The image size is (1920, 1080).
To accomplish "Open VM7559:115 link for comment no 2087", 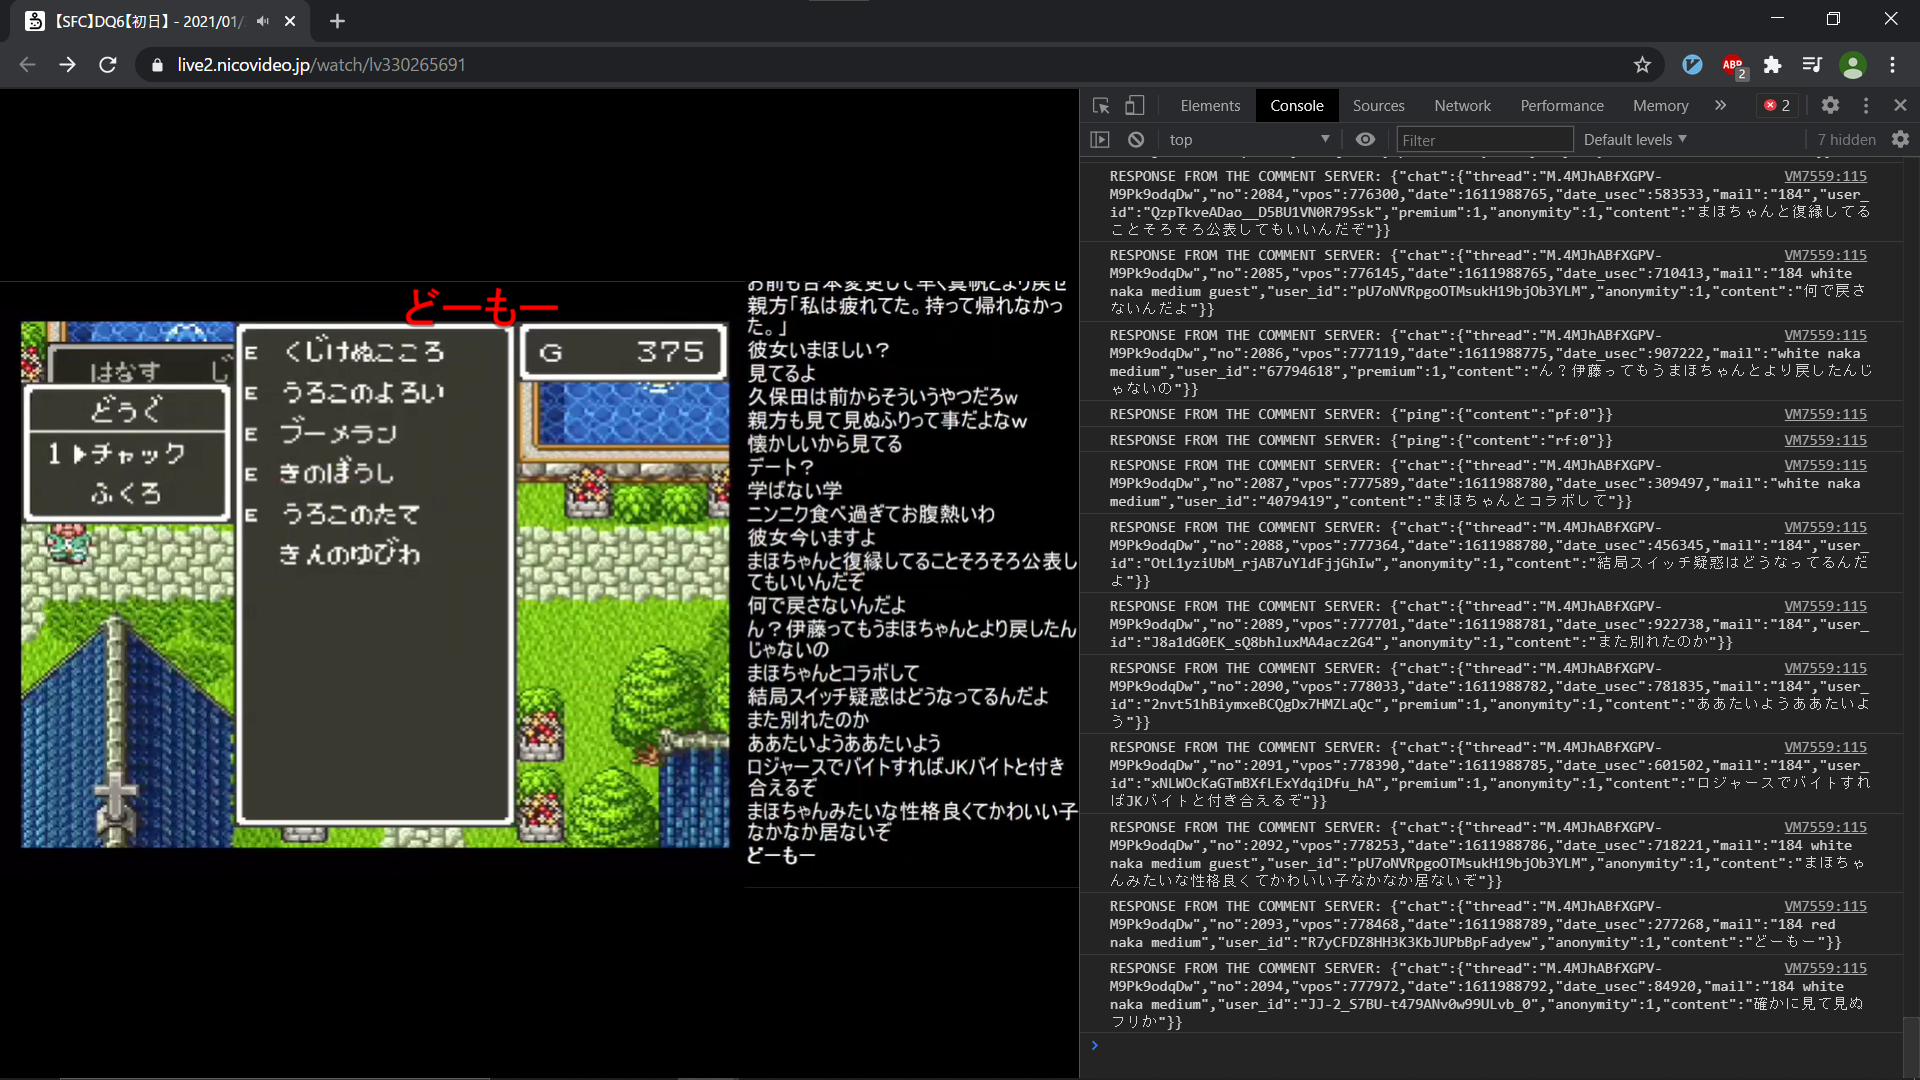I will (1825, 465).
